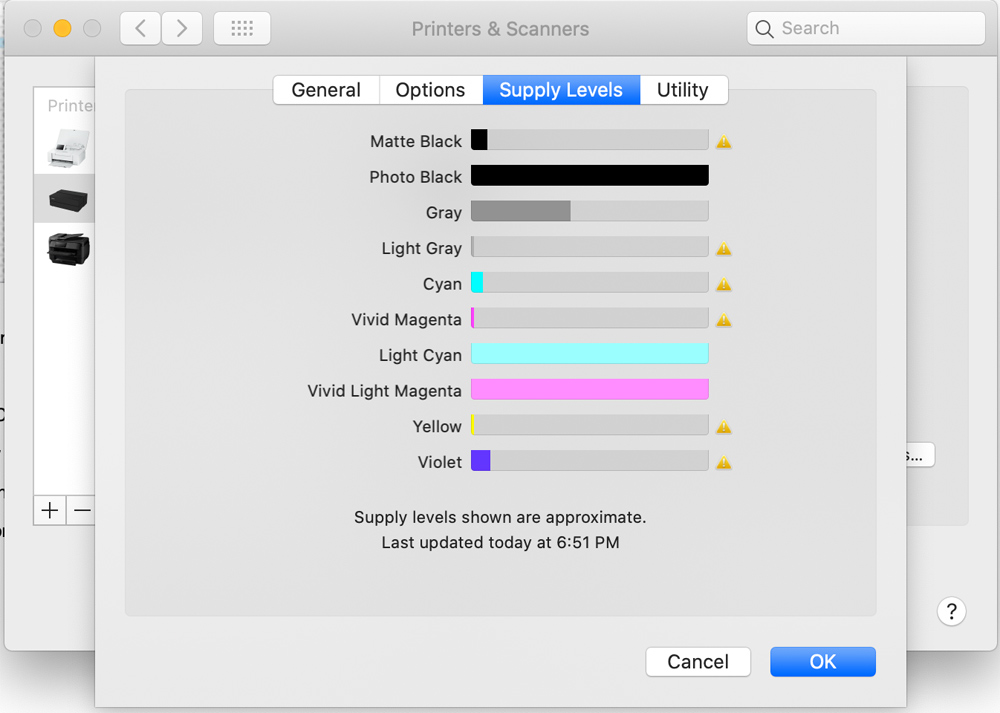Dismiss the dialog with Cancel
The height and width of the screenshot is (713, 1000).
698,662
